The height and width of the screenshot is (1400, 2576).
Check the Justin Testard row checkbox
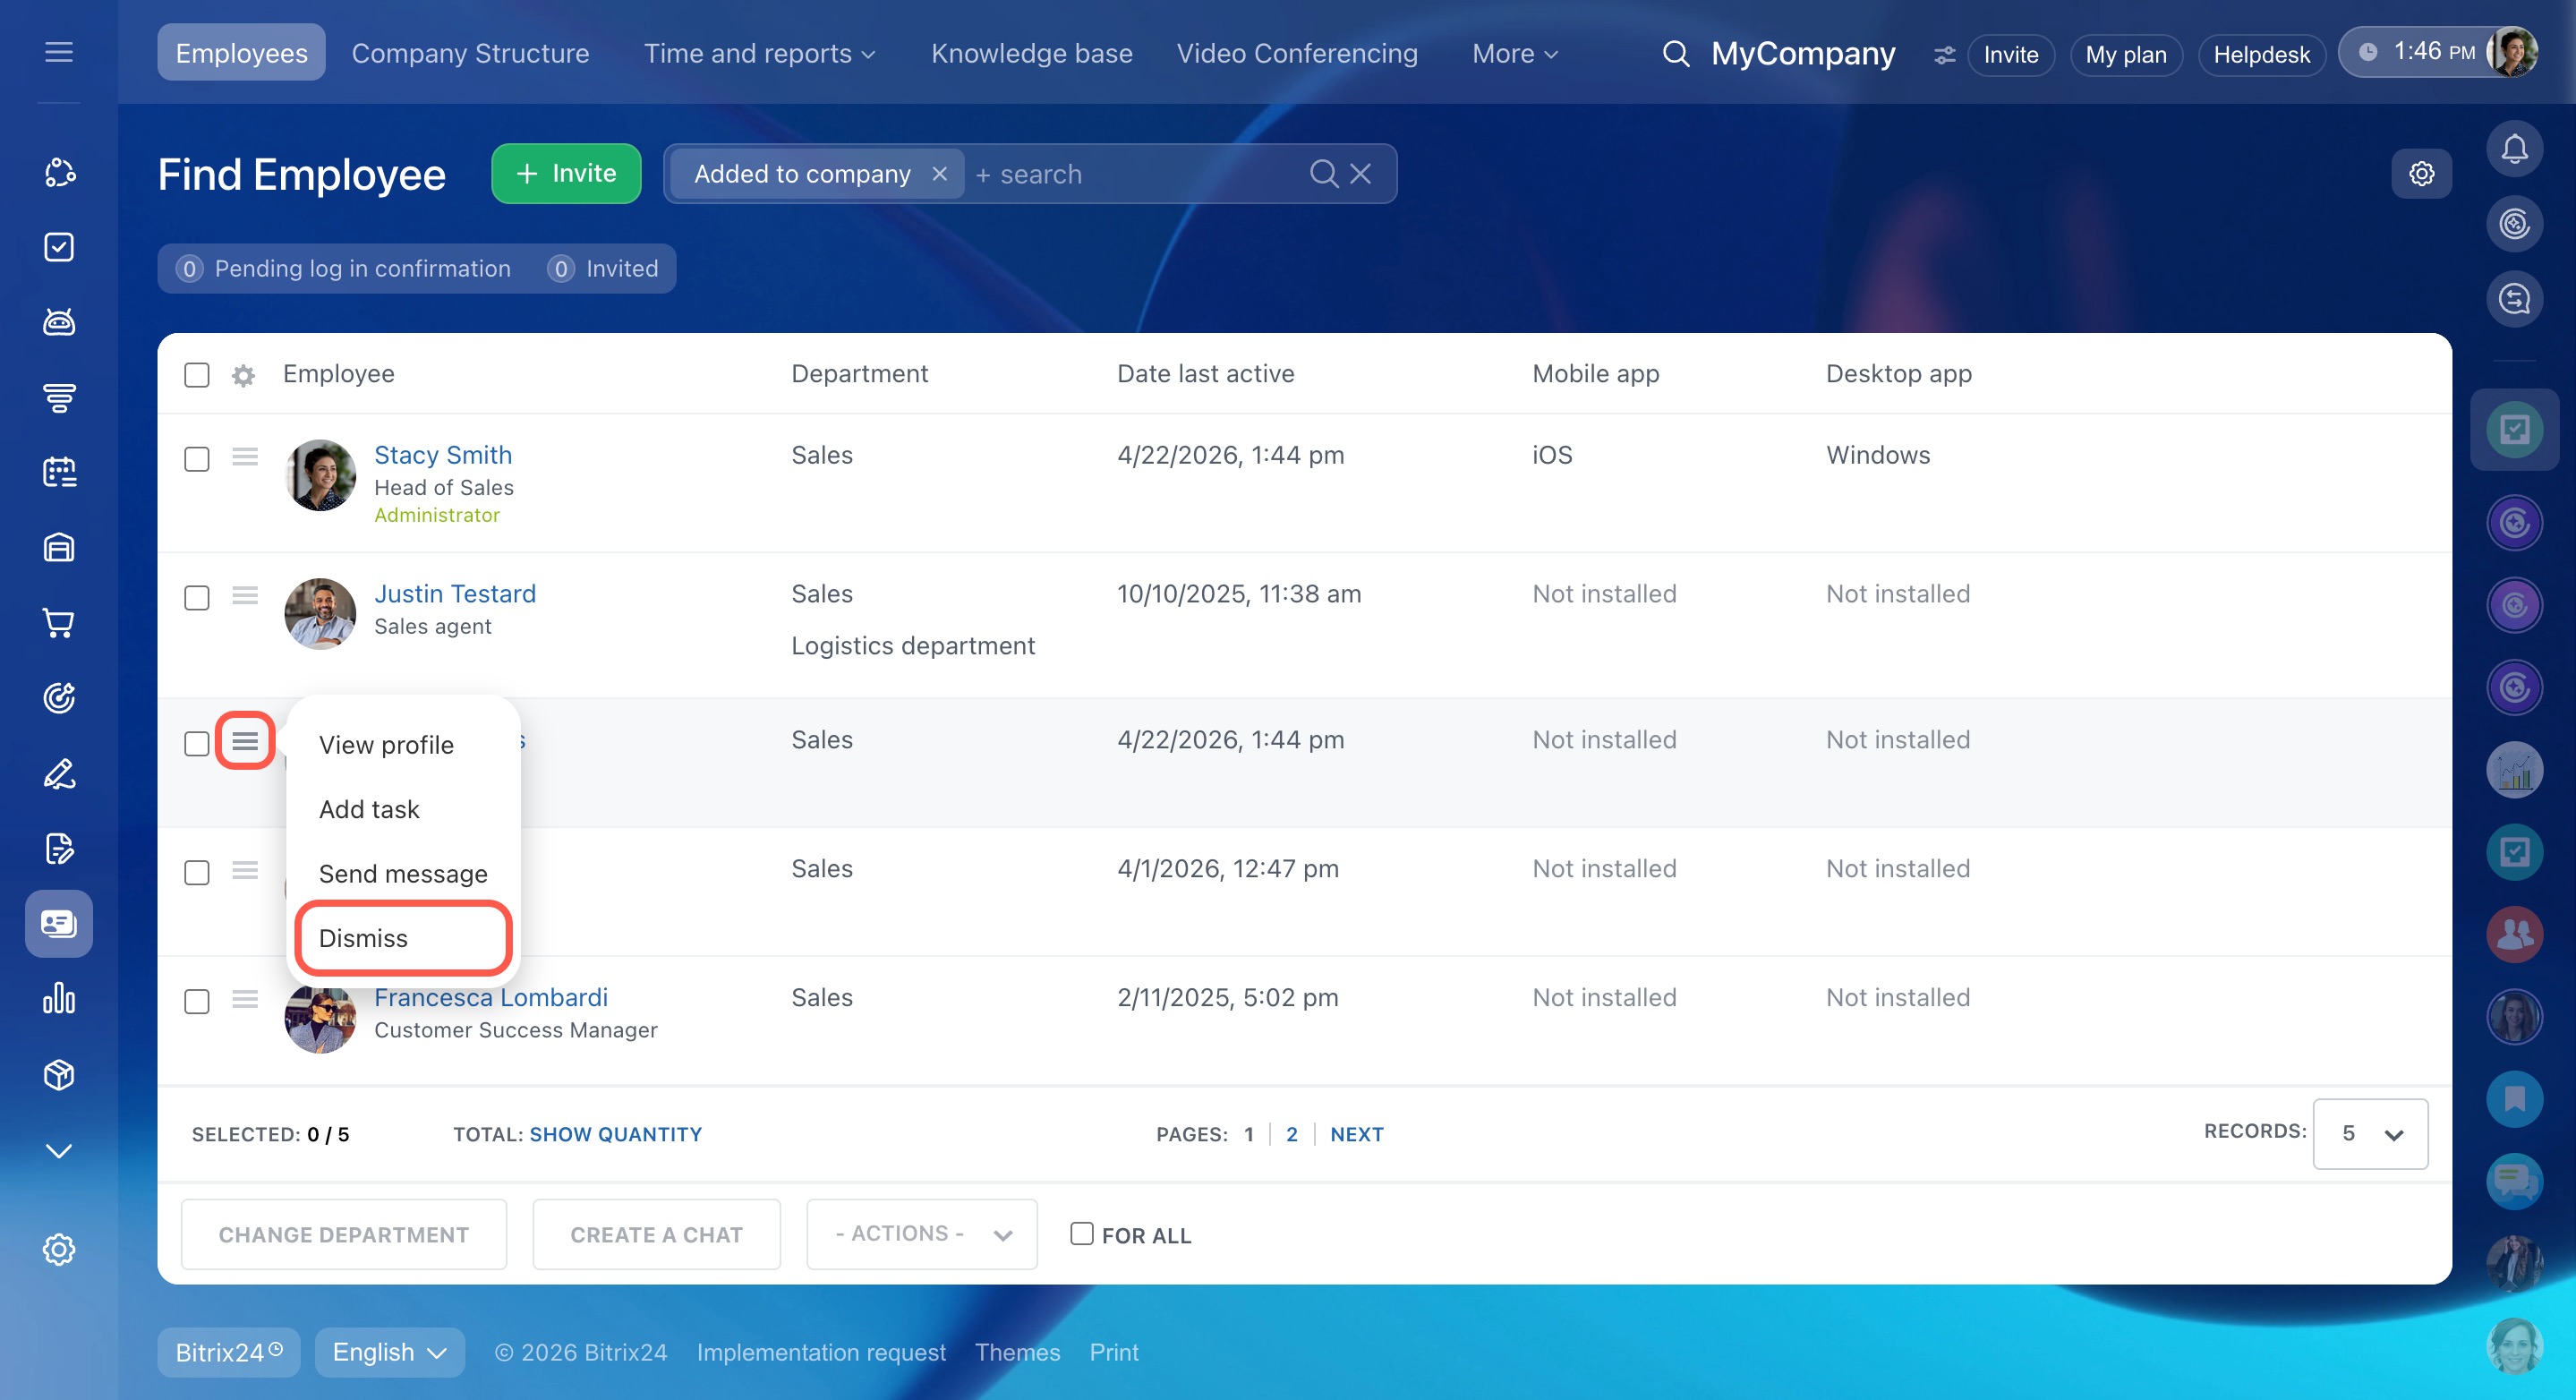pos(197,598)
